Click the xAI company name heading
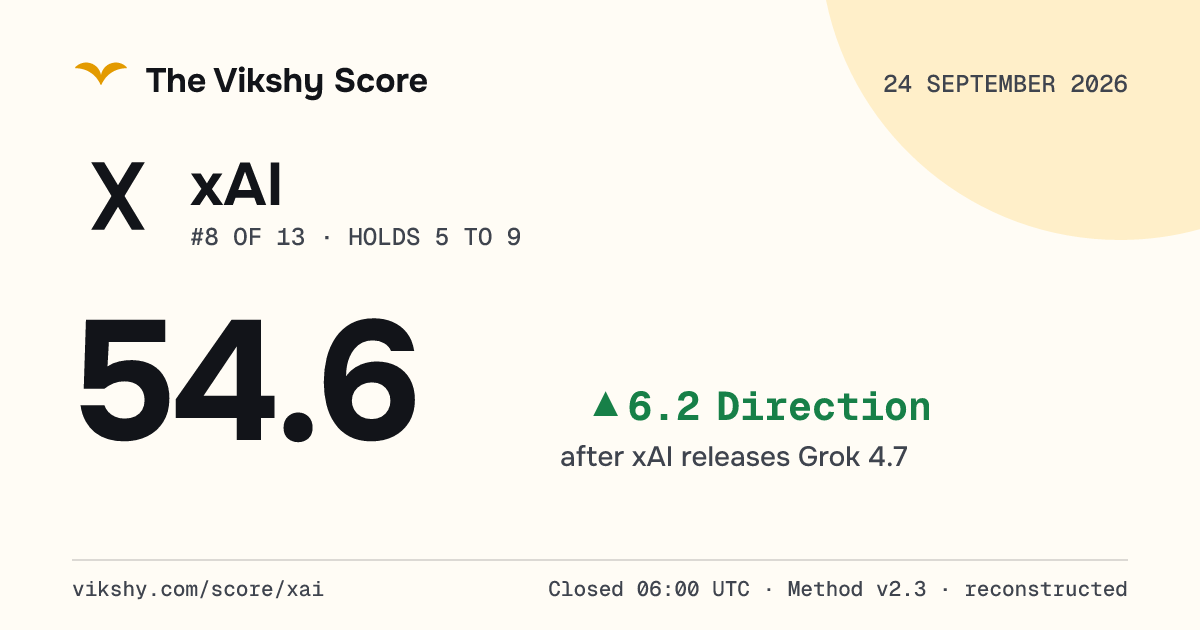Screen dimensions: 1200x630 [236, 186]
